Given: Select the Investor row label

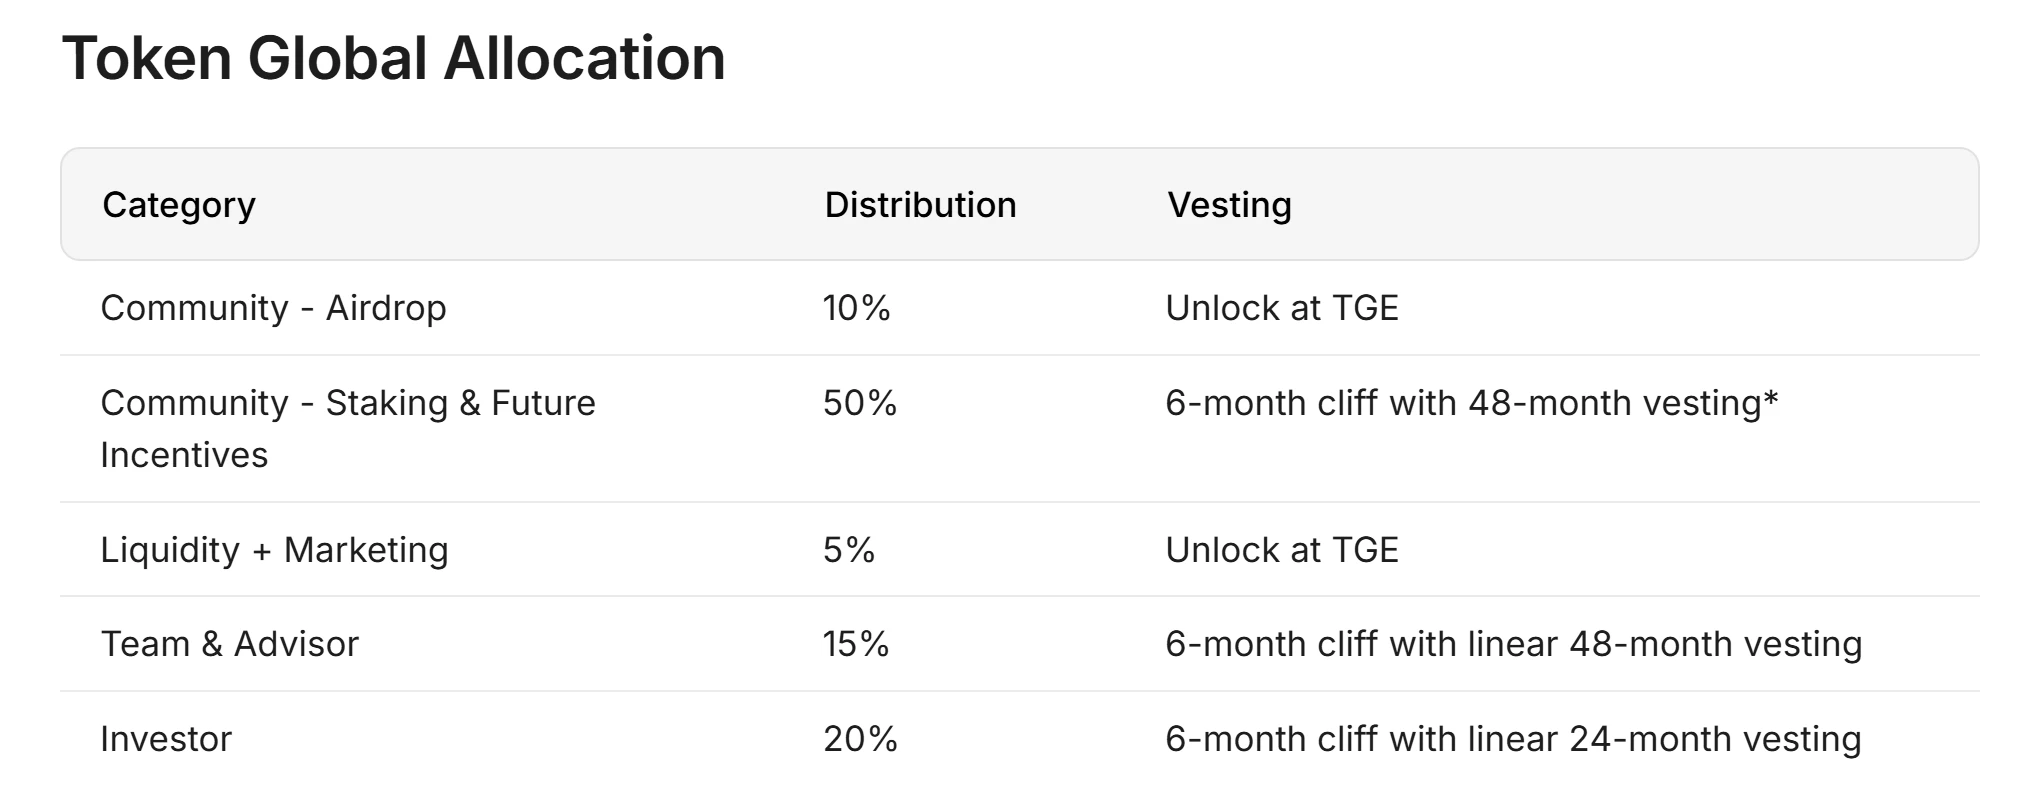Looking at the screenshot, I should click(x=166, y=739).
